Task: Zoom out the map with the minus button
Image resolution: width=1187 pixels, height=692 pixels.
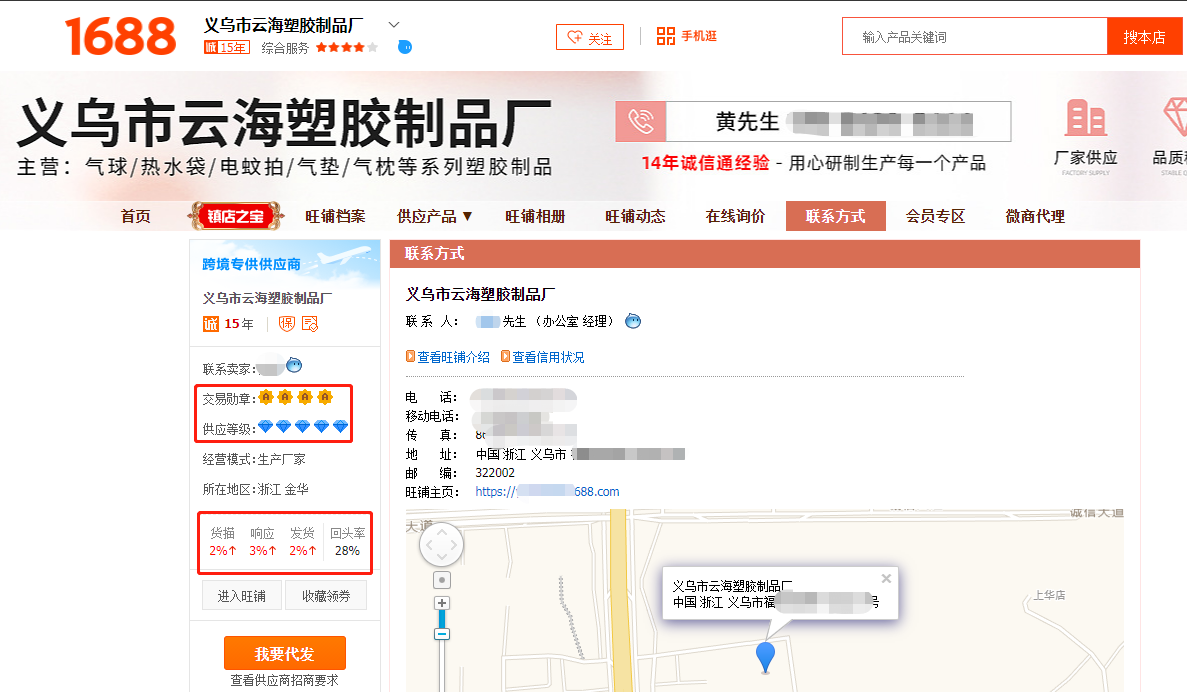Action: pos(442,634)
